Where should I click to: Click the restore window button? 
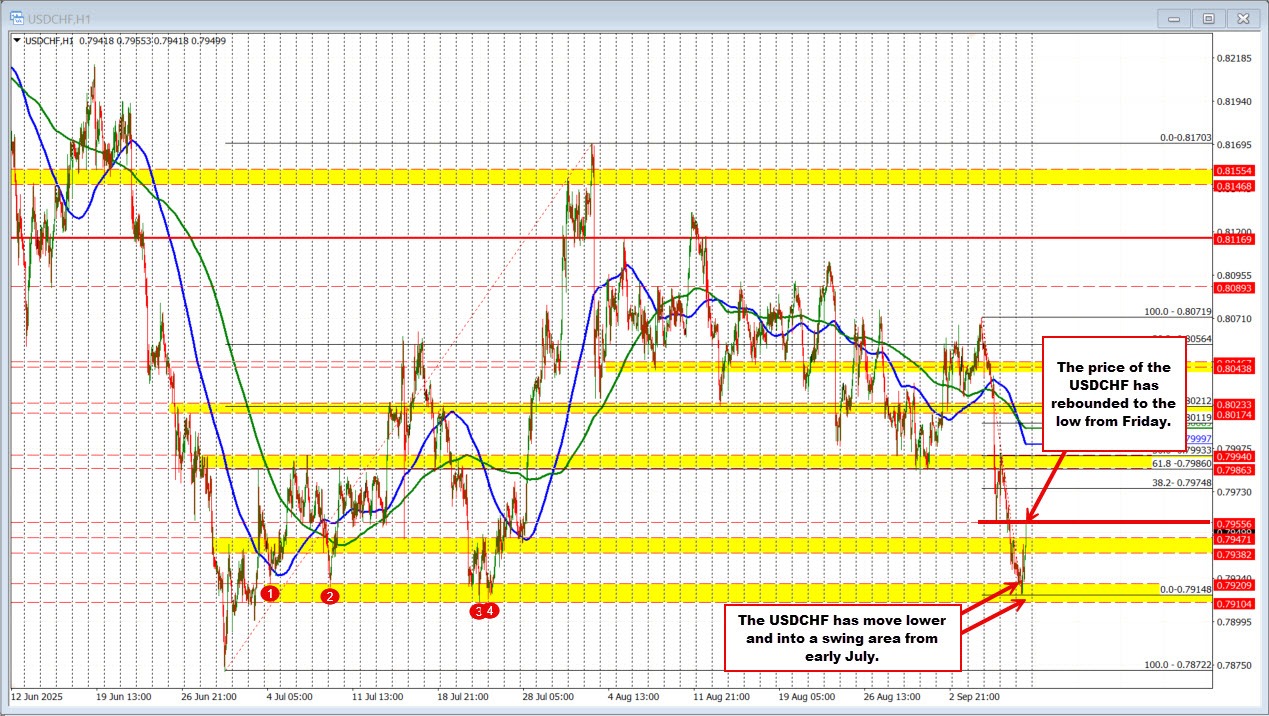pos(1208,18)
